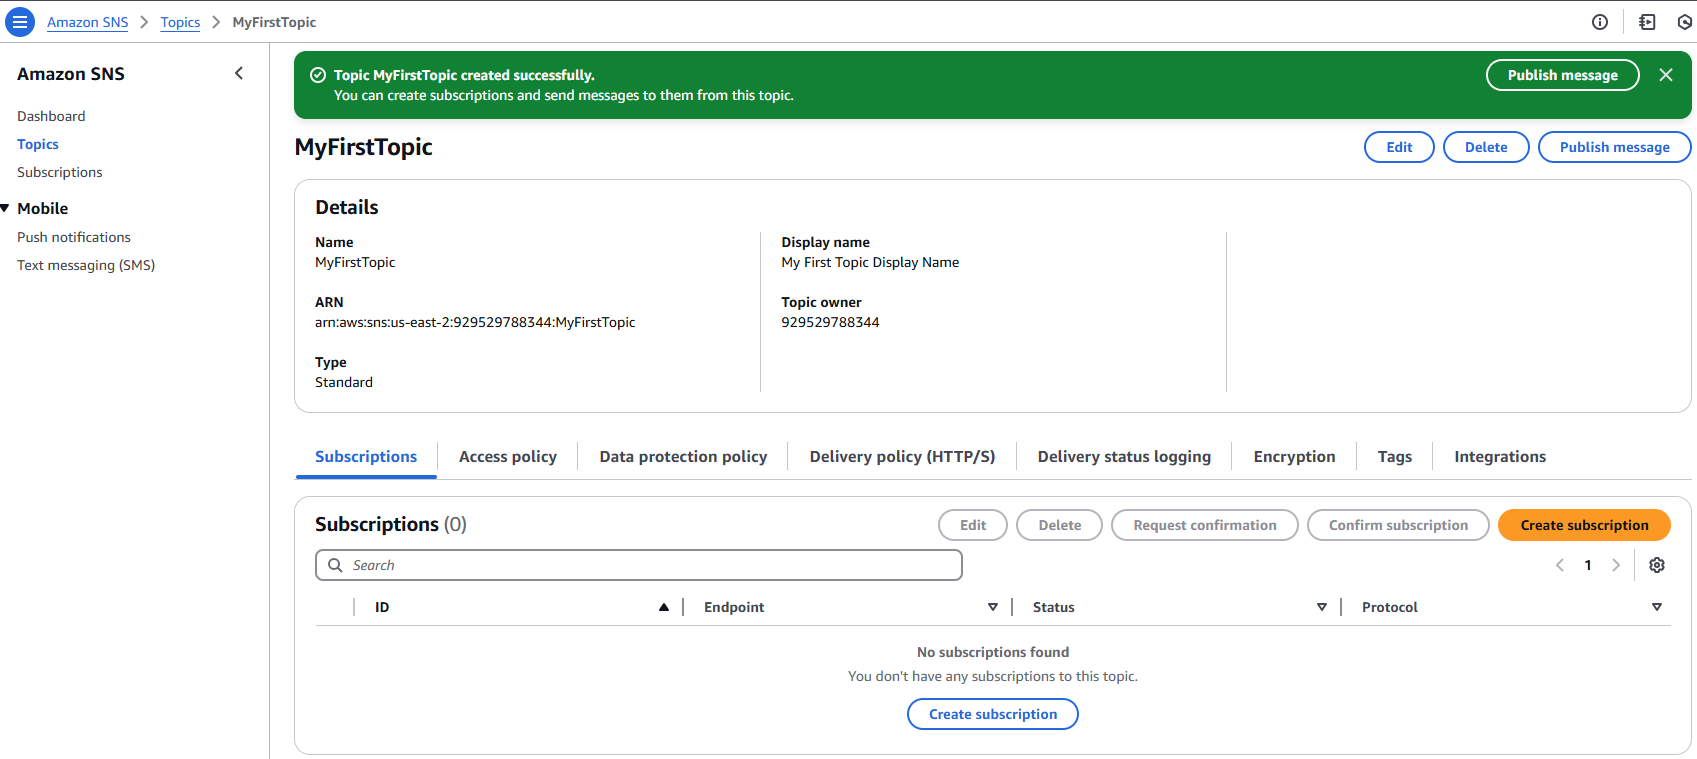Dismiss the green success banner

(1666, 75)
